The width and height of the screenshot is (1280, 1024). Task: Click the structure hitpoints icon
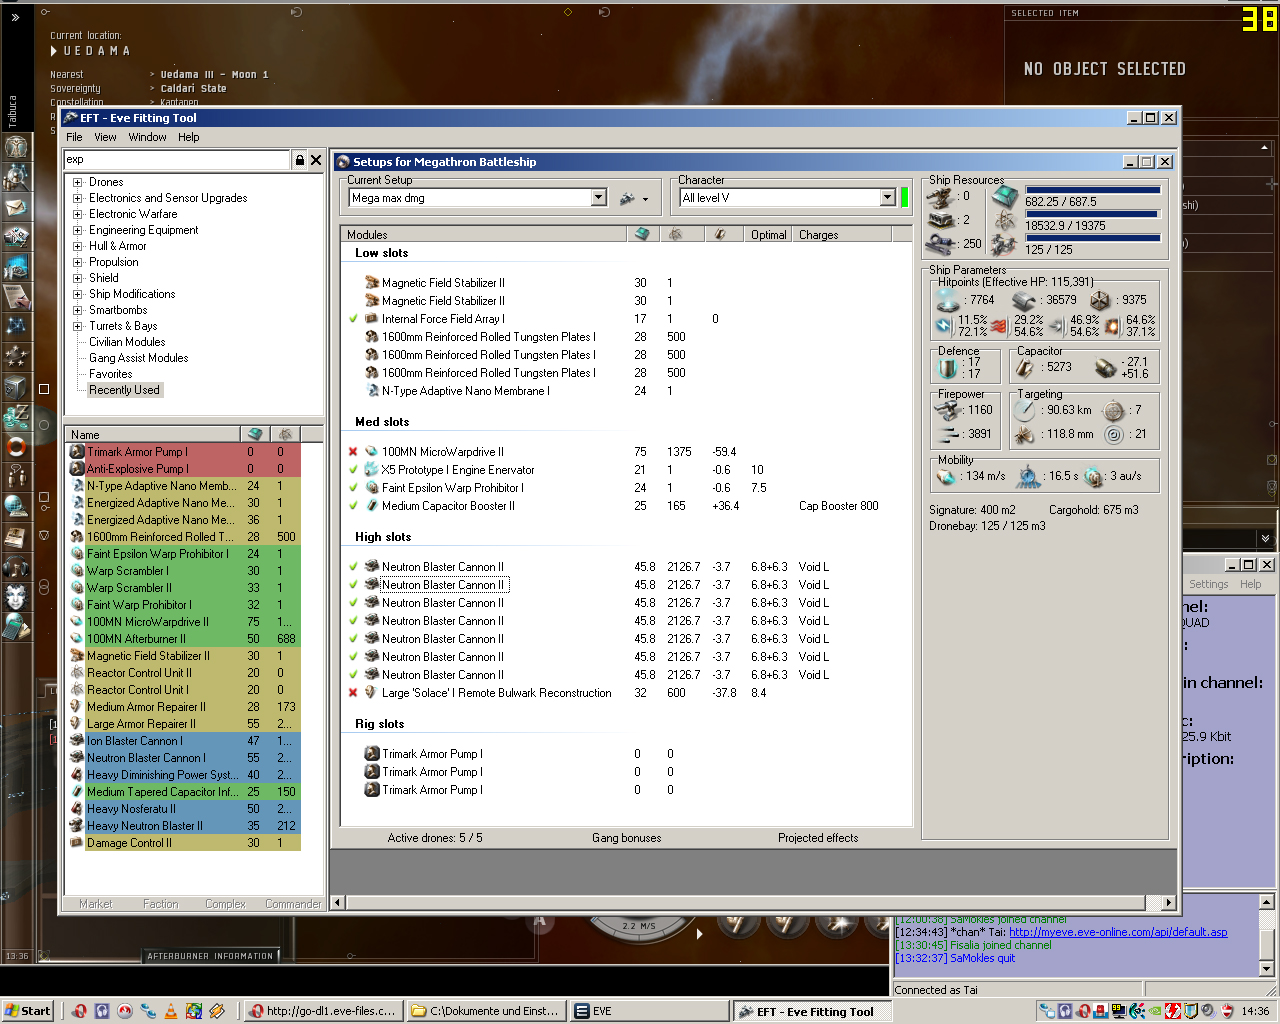[x=1099, y=300]
